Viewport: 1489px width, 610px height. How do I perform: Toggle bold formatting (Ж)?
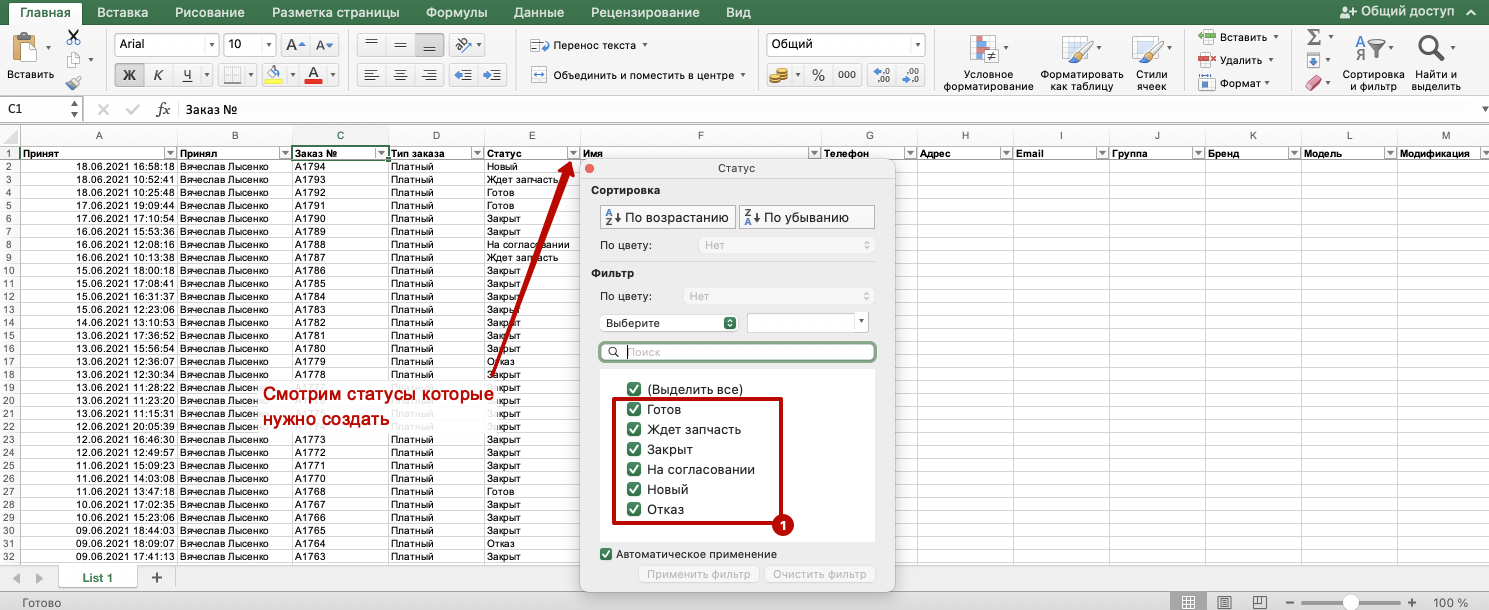pyautogui.click(x=129, y=75)
